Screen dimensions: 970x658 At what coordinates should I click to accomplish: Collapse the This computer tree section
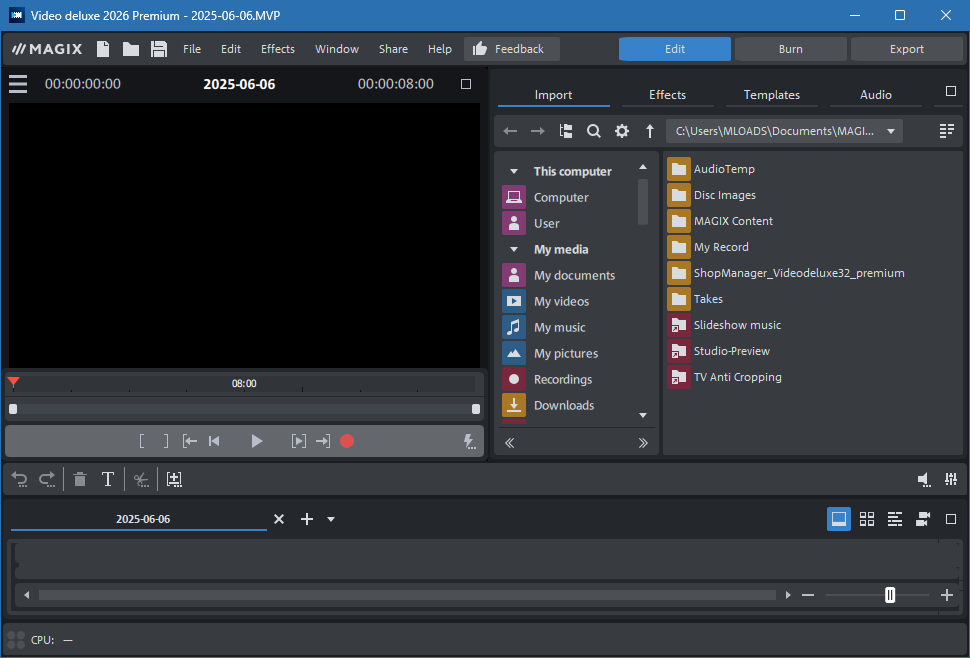point(513,171)
